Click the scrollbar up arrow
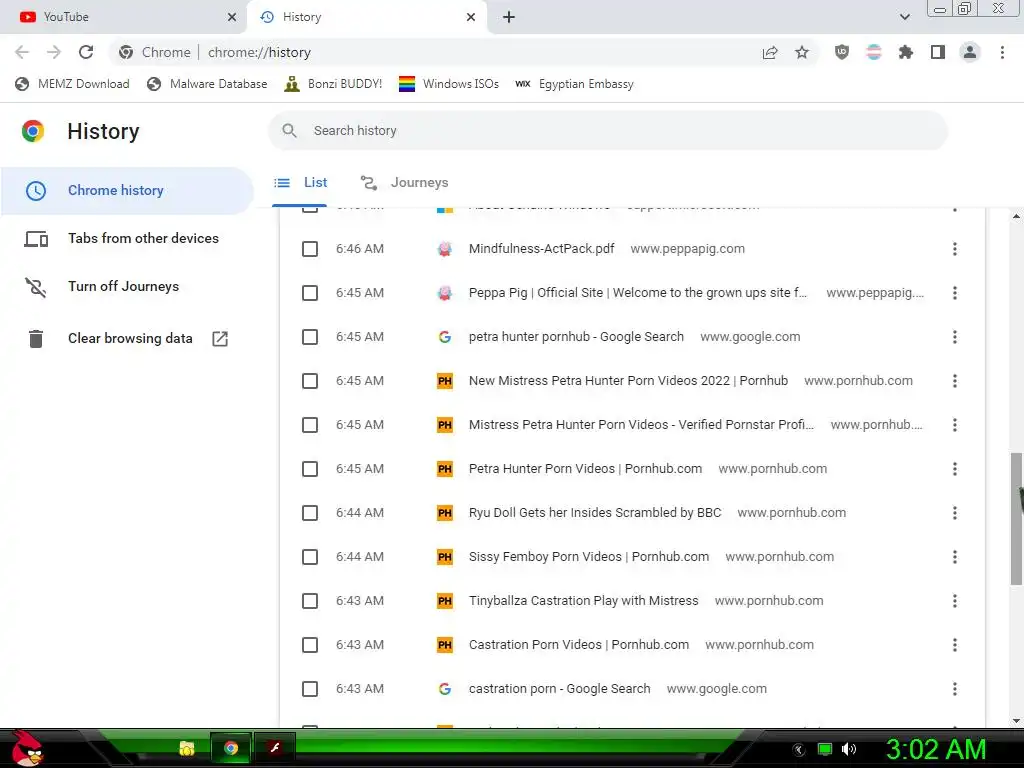1024x768 pixels. coord(1016,216)
